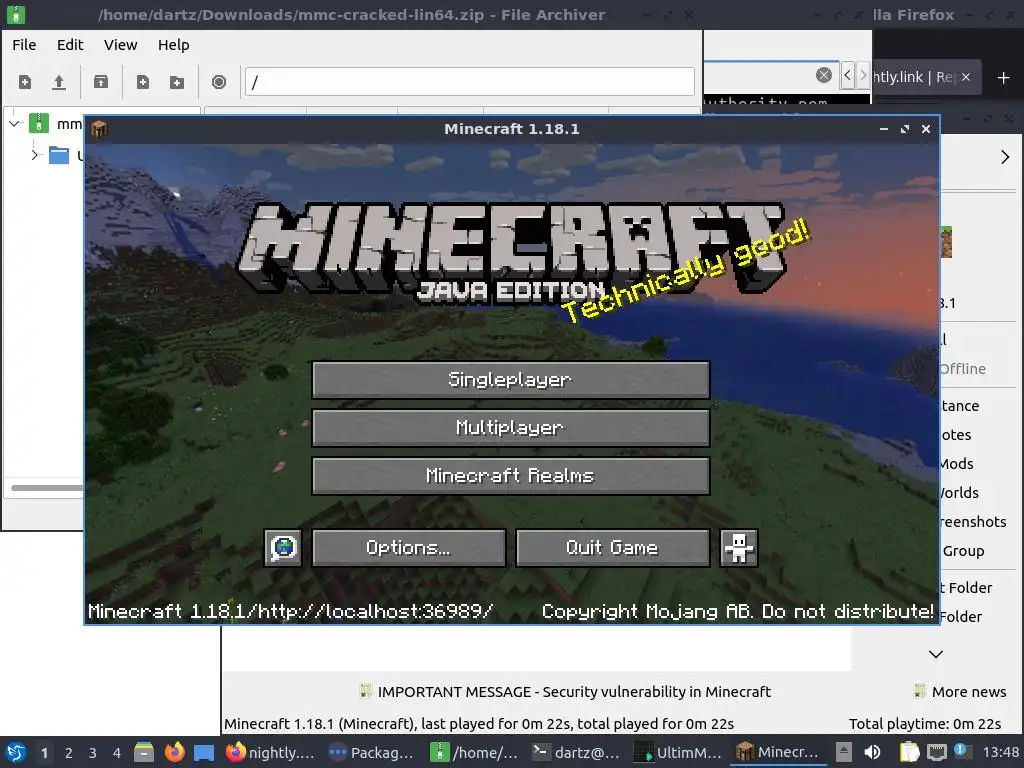Collapse the mm archive root in archiver tree
The image size is (1024, 768).
click(15, 123)
